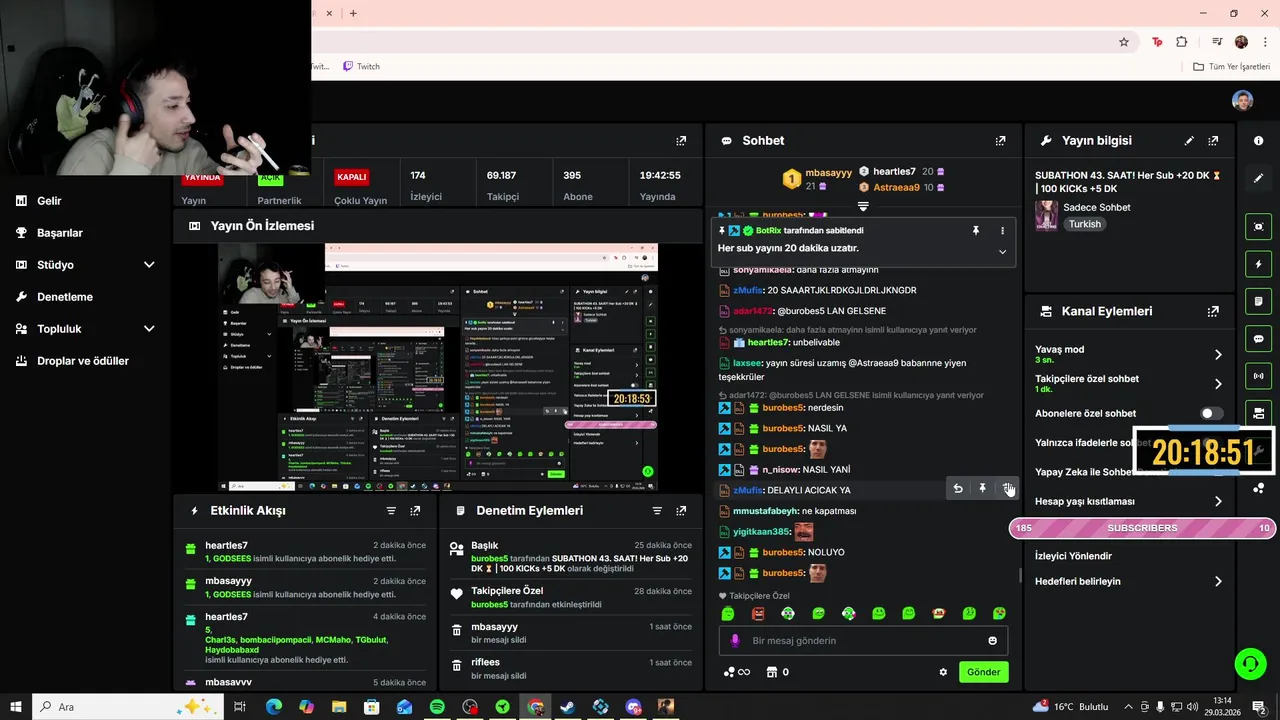Image resolution: width=1280 pixels, height=720 pixels.
Task: Send message with Gönder button
Action: [x=983, y=672]
